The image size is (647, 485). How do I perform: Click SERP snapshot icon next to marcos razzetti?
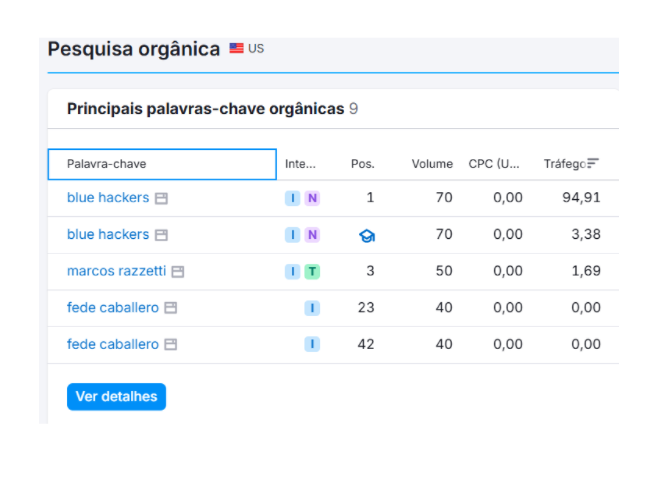pos(178,272)
